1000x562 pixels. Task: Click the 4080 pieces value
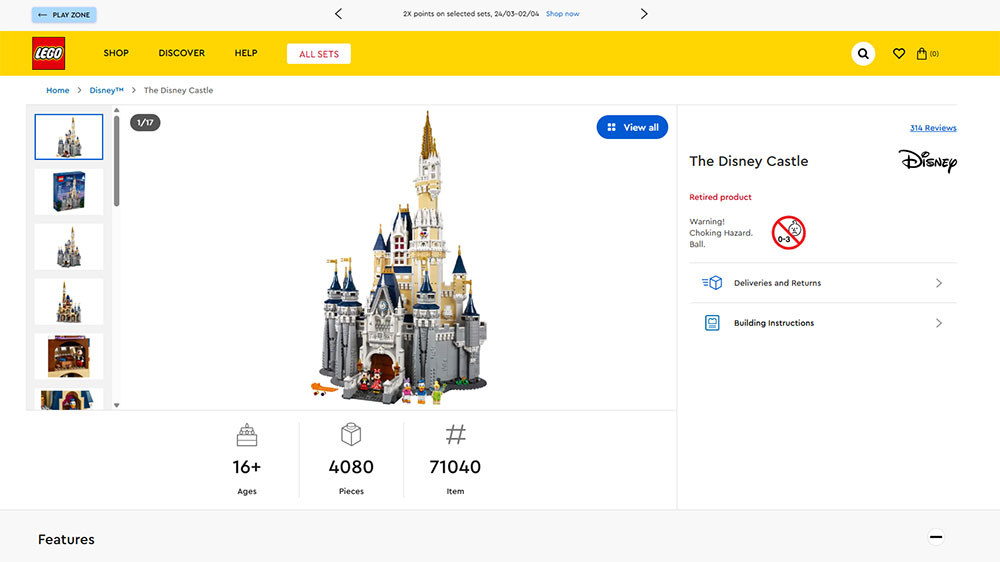pyautogui.click(x=351, y=467)
